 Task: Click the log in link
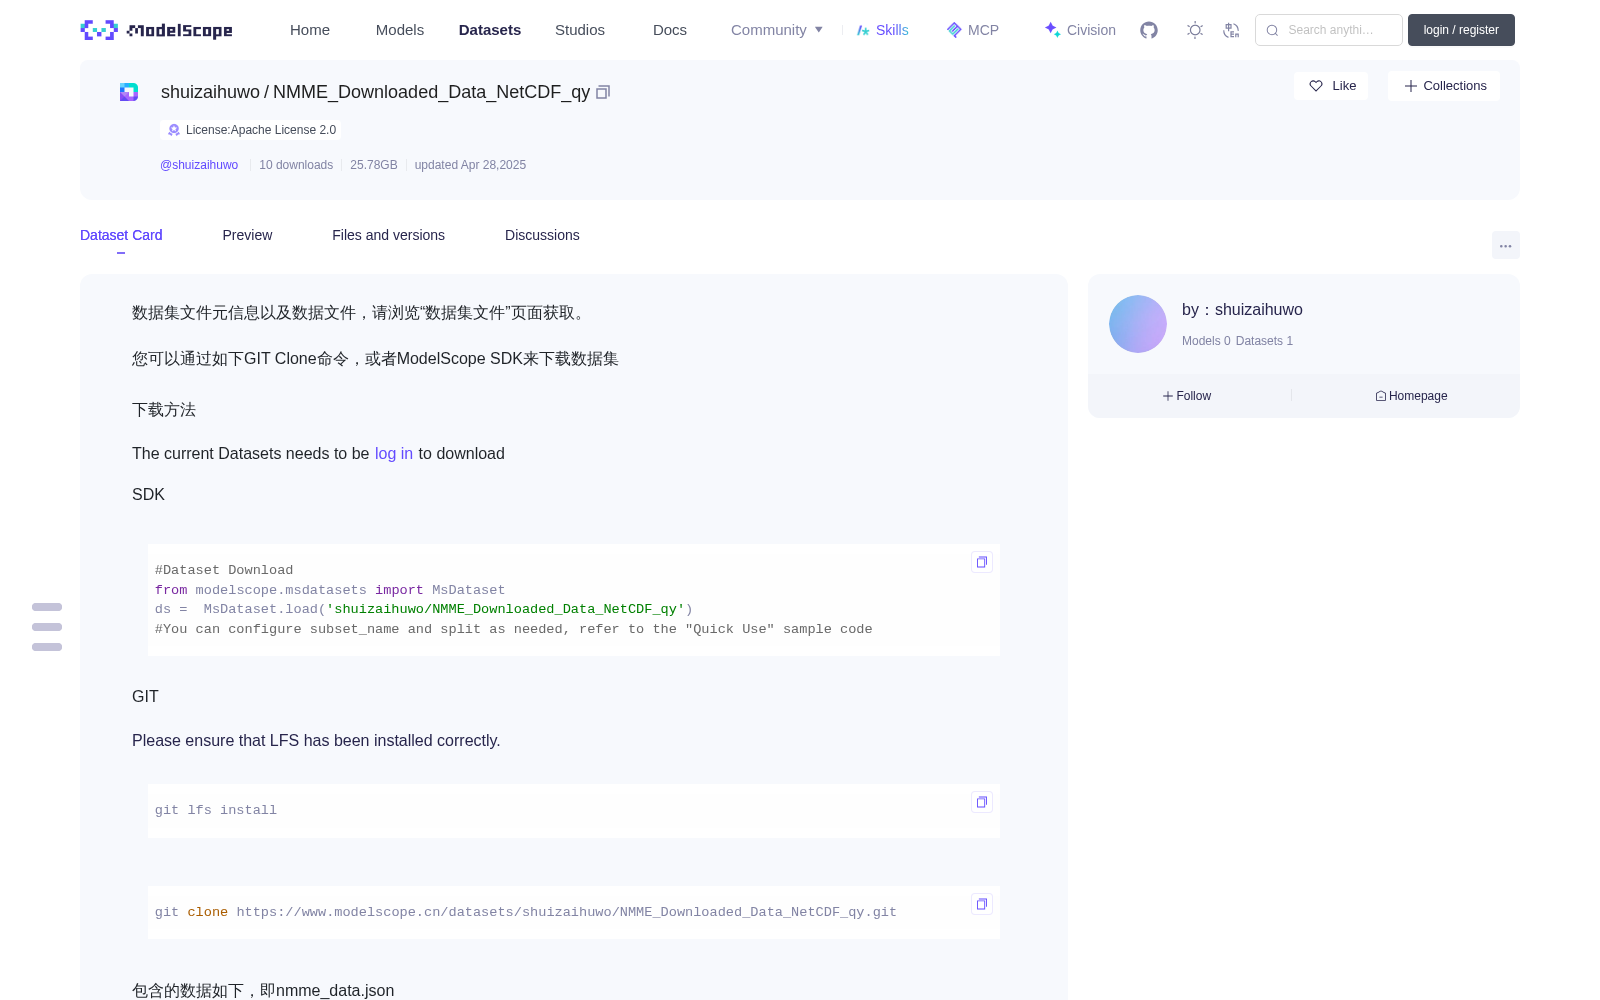394,454
